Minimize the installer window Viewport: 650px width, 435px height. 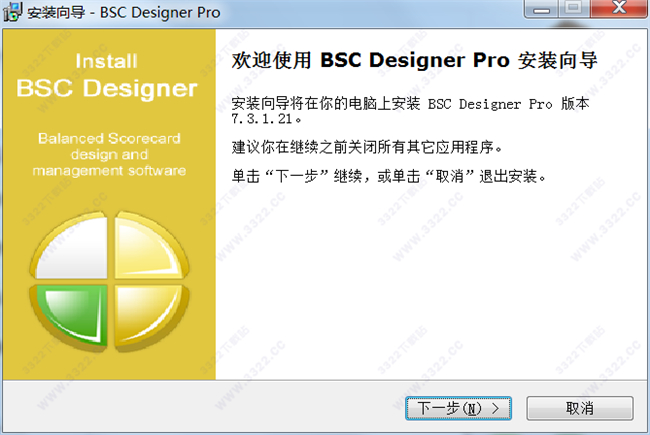click(x=541, y=8)
